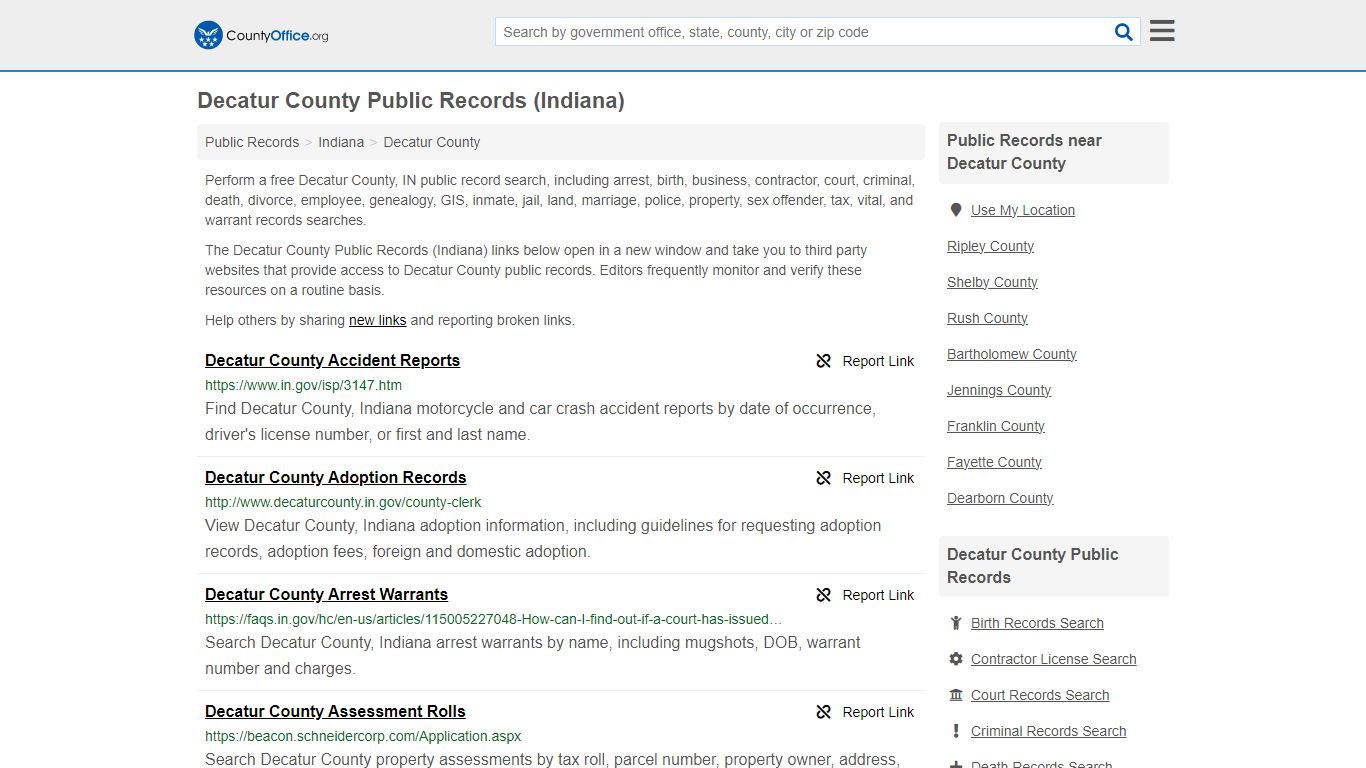The width and height of the screenshot is (1366, 768).
Task: Open Shelby County records
Action: 992,282
